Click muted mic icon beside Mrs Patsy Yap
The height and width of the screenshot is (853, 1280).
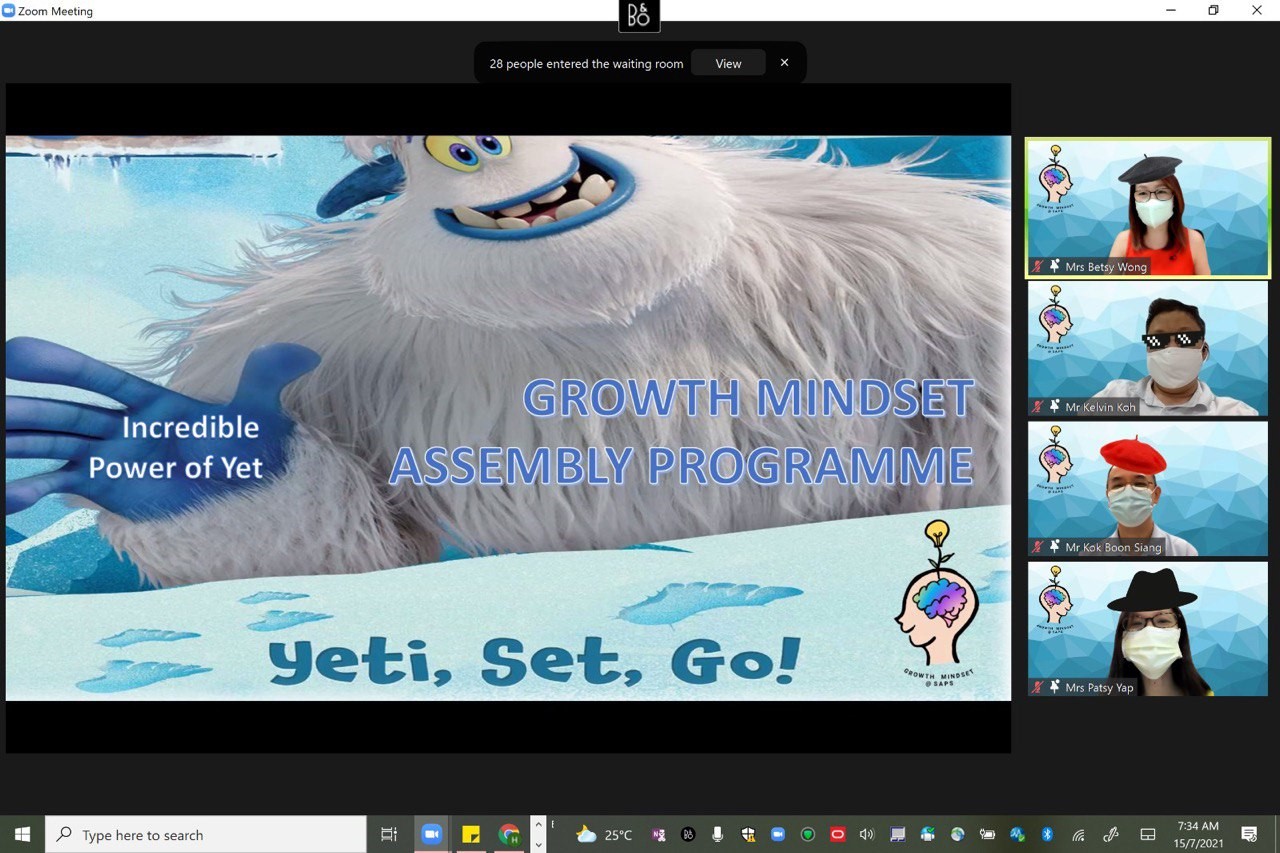[x=1039, y=687]
